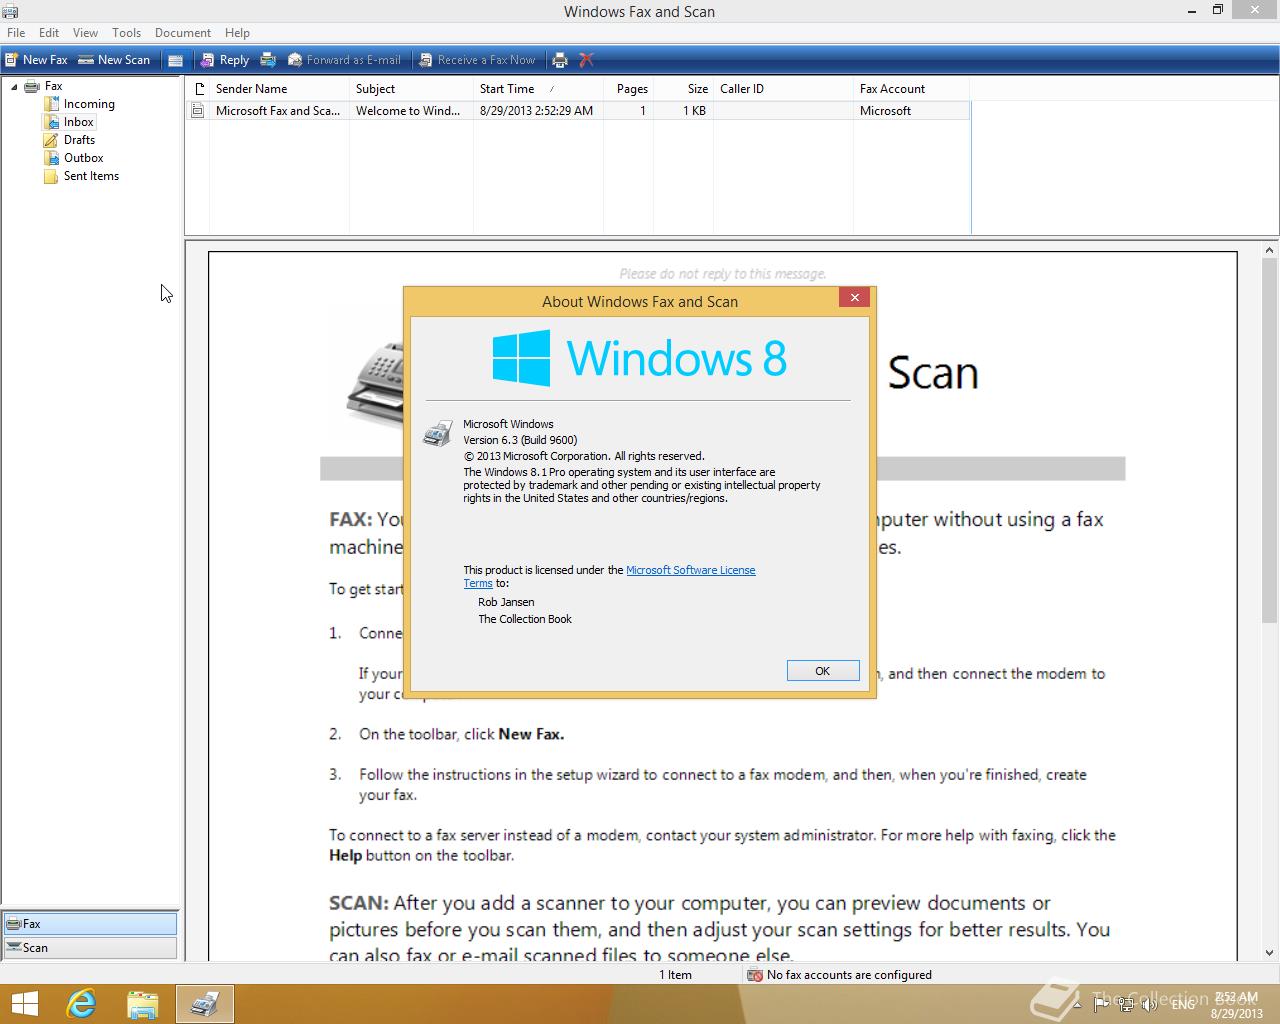Click Windows Fax and Scan taskbar icon
Viewport: 1280px width, 1024px height.
(x=205, y=1004)
